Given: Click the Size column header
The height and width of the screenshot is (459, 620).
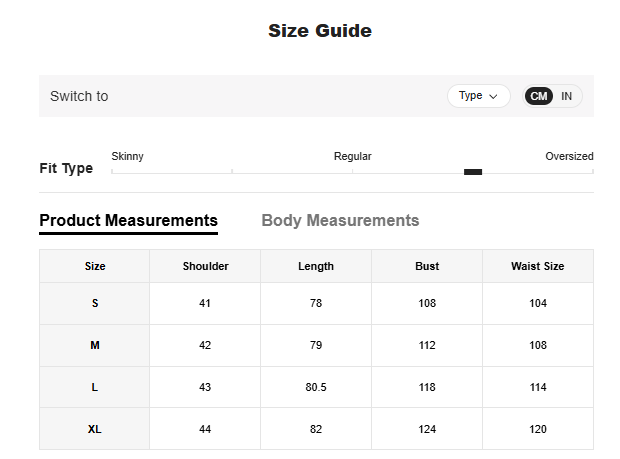Looking at the screenshot, I should pos(95,266).
